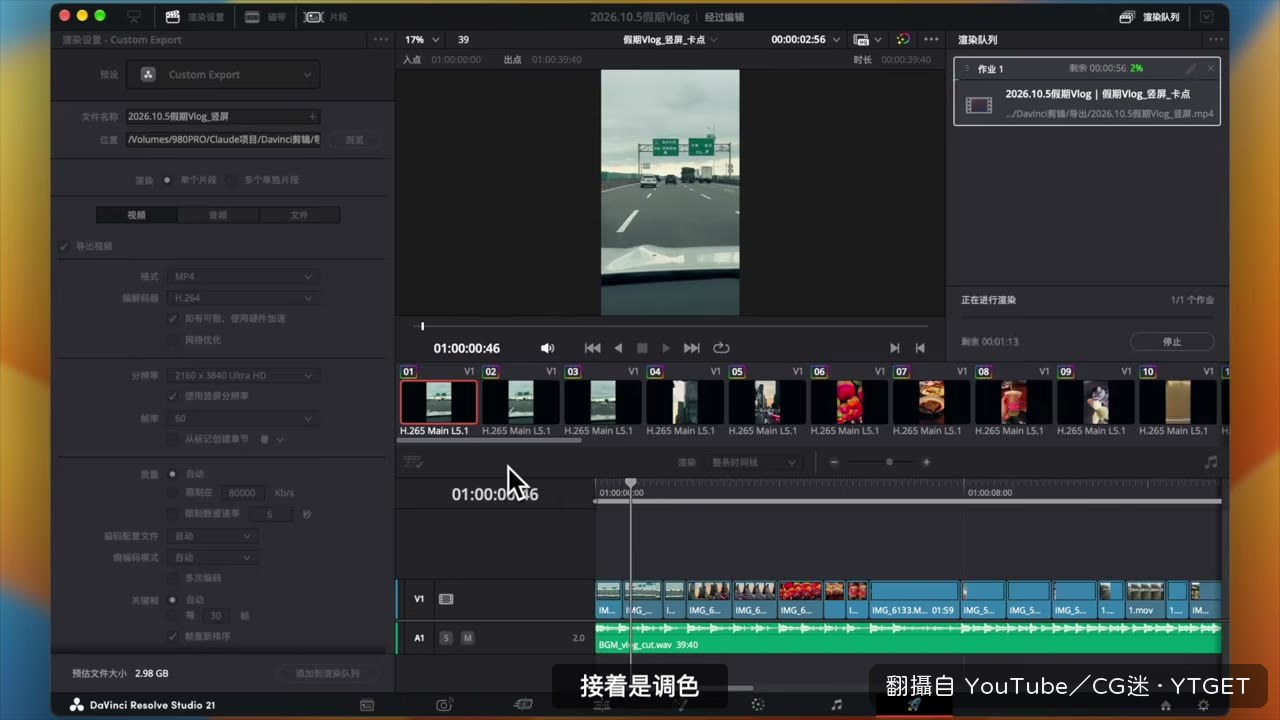Toggle the 使用竖屏分辨率 checkbox
Image resolution: width=1280 pixels, height=720 pixels.
(173, 396)
